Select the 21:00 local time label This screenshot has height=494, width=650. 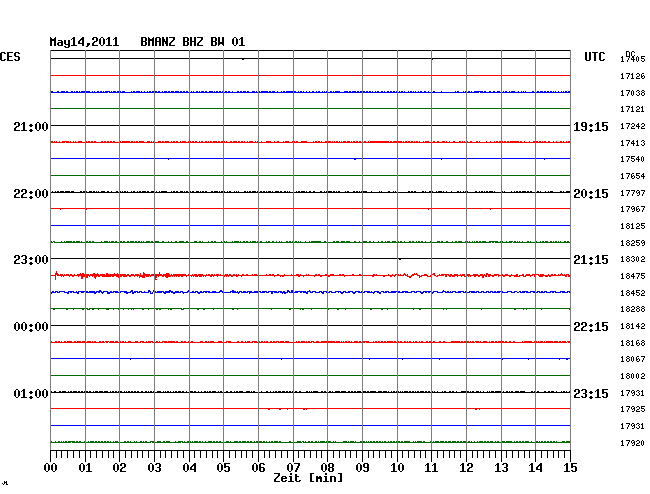pyautogui.click(x=31, y=126)
